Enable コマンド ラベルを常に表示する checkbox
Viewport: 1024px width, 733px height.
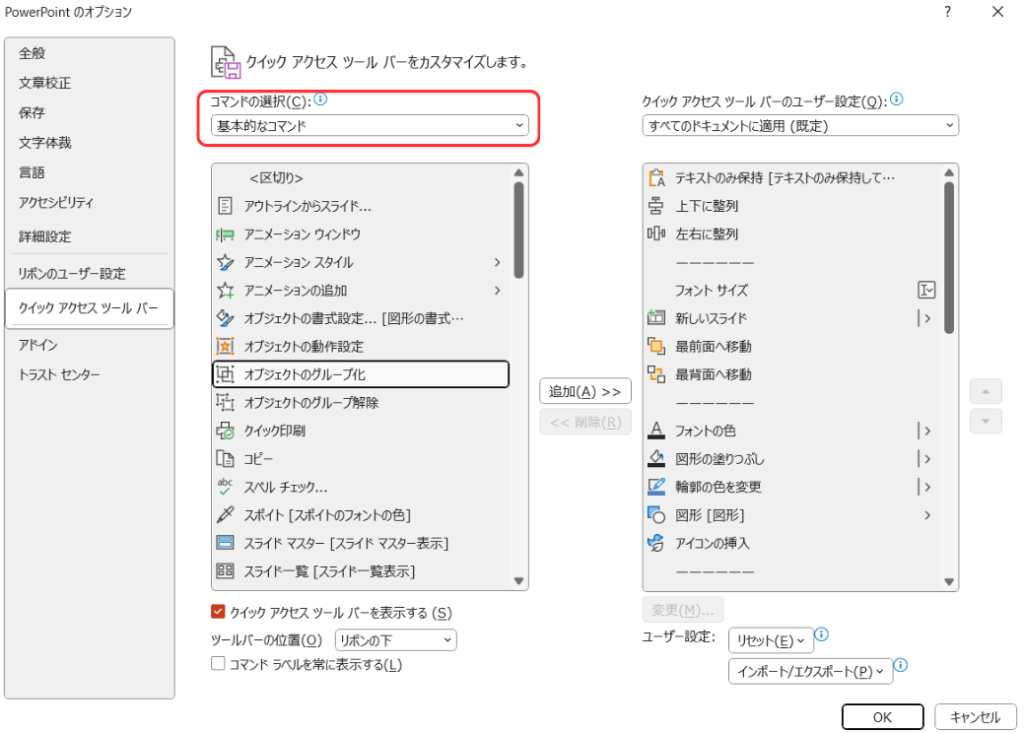click(218, 664)
